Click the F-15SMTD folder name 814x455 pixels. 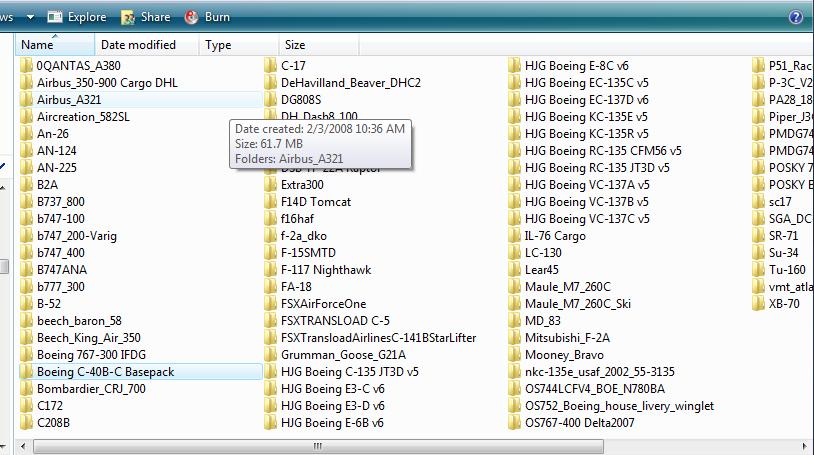(308, 253)
